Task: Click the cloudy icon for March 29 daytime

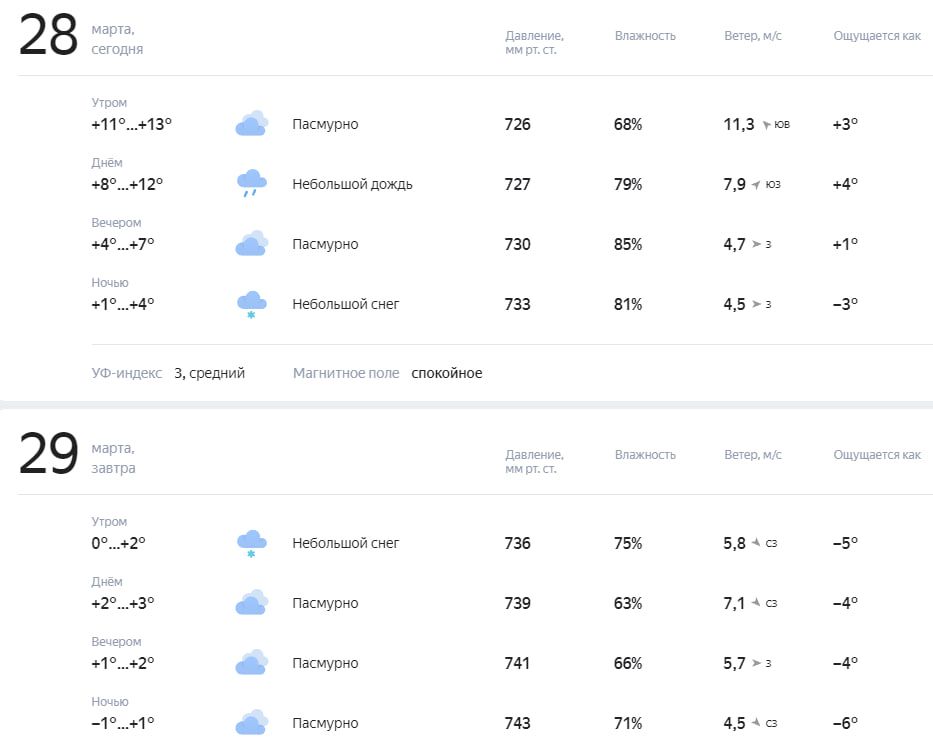Action: click(x=251, y=603)
